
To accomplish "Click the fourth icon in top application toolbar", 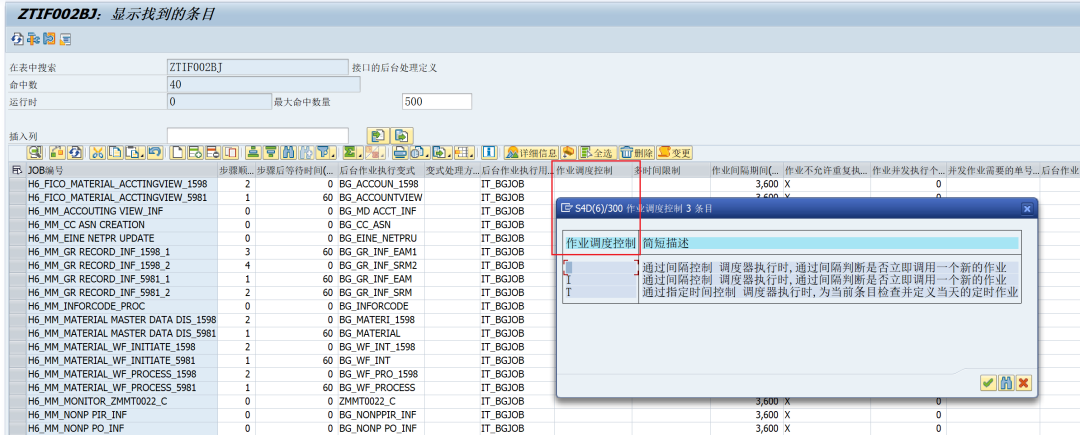I will (66, 39).
